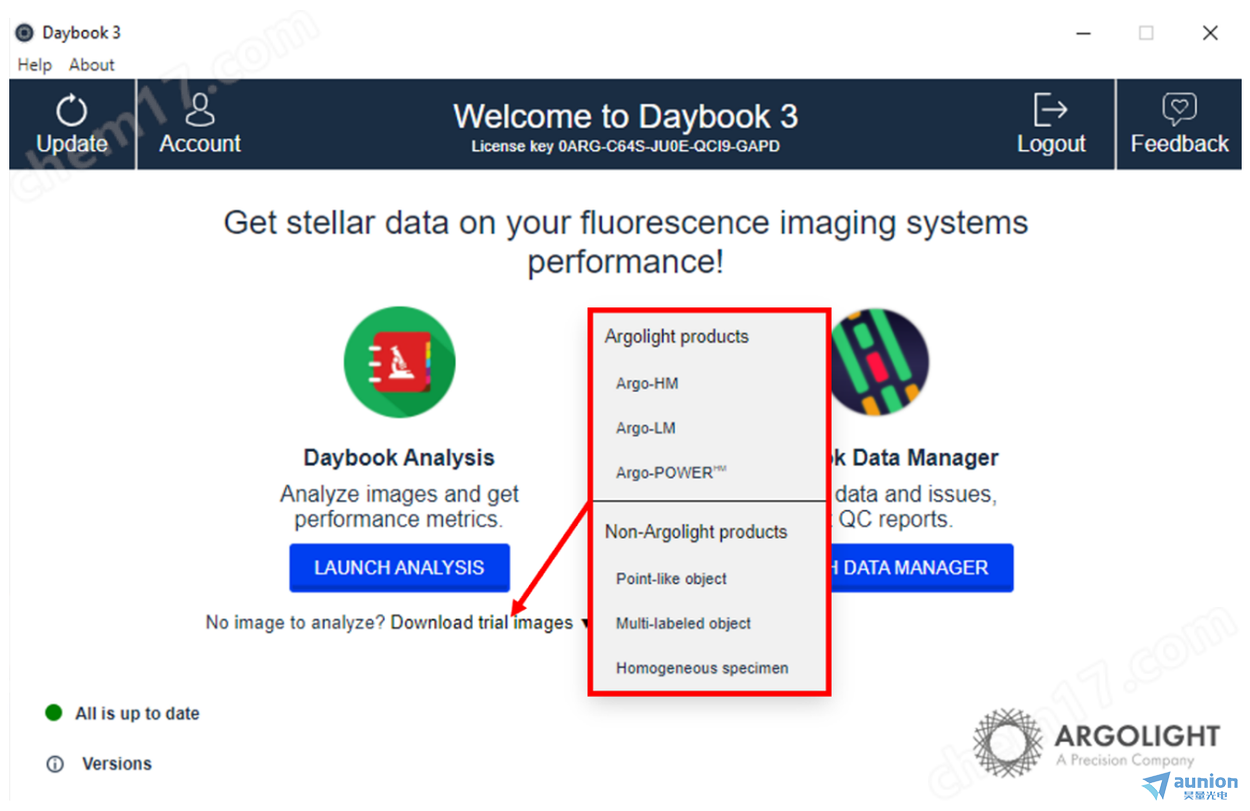
Task: Click the Daybook Analysis heading
Action: pyautogui.click(x=399, y=458)
